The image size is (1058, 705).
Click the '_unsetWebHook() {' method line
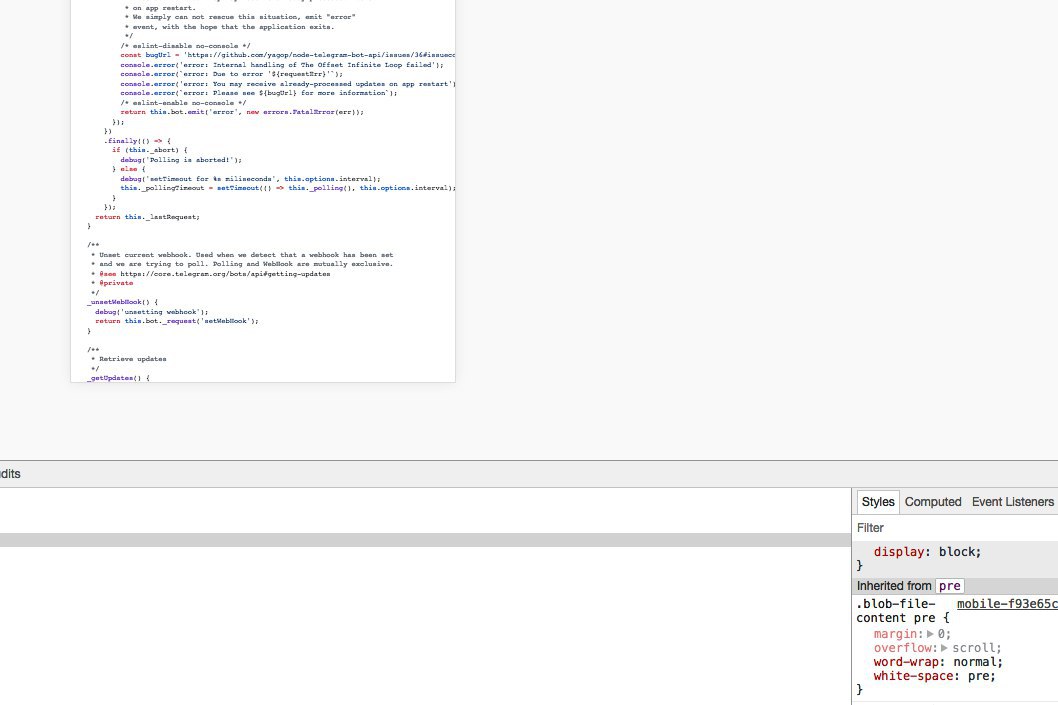122,302
